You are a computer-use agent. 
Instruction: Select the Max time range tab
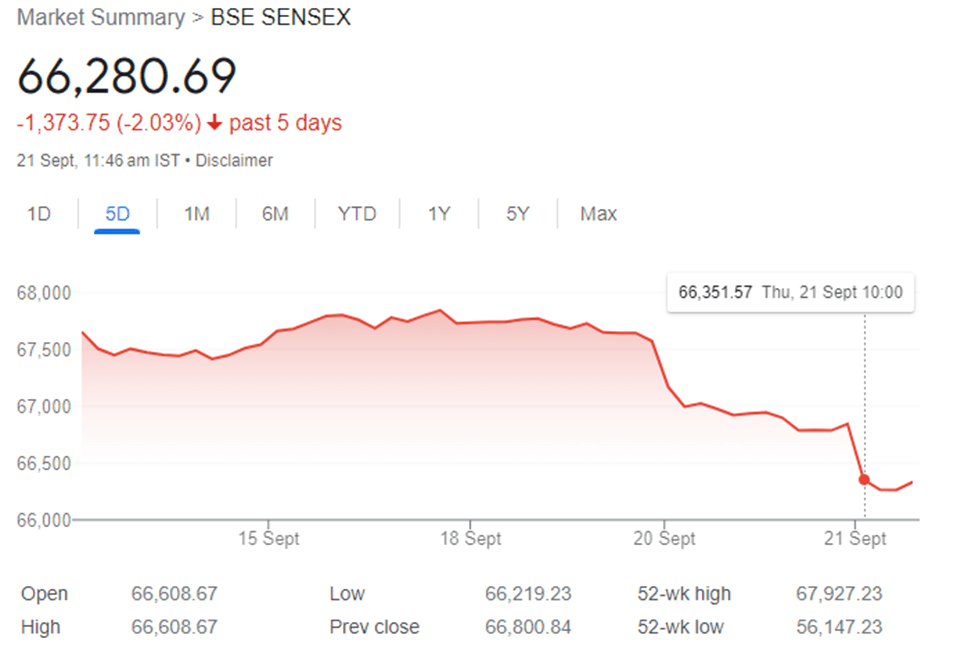tap(597, 213)
